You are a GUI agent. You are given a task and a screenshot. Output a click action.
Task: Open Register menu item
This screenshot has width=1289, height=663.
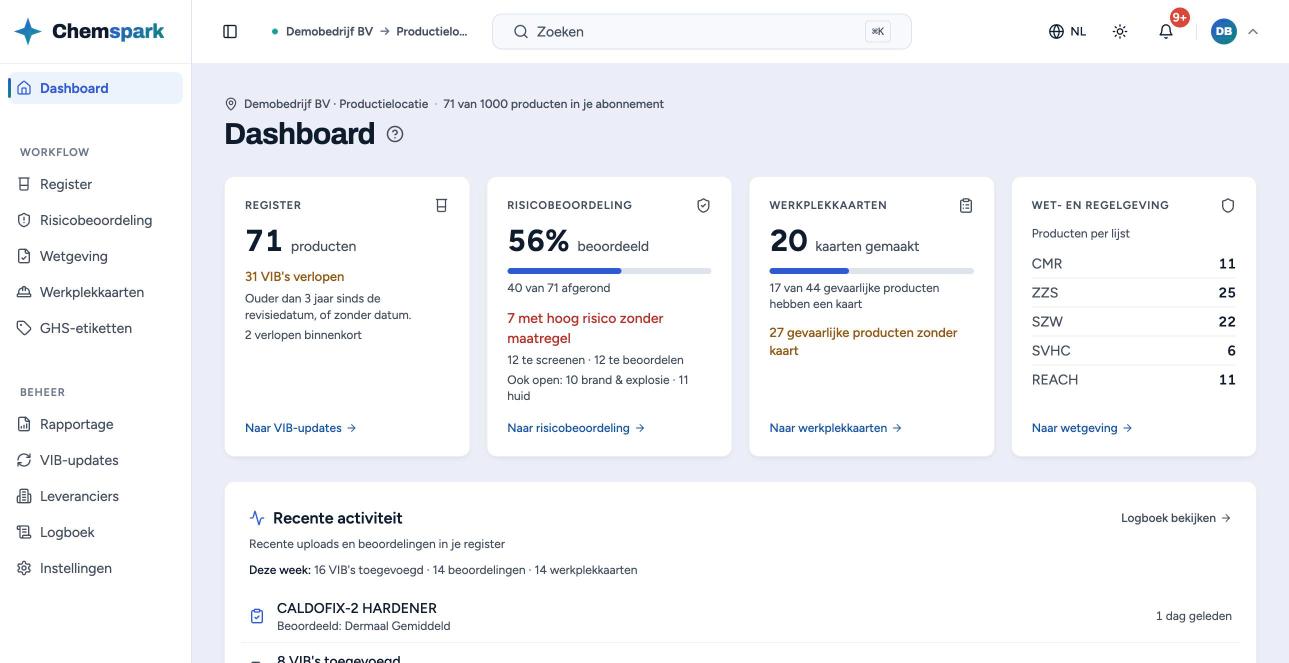point(95,184)
